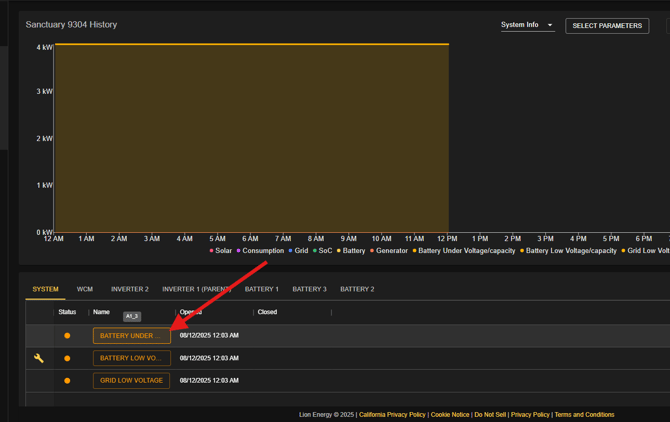670x422 pixels.
Task: Click the Grid Low Voltage status dot
Action: click(x=67, y=381)
